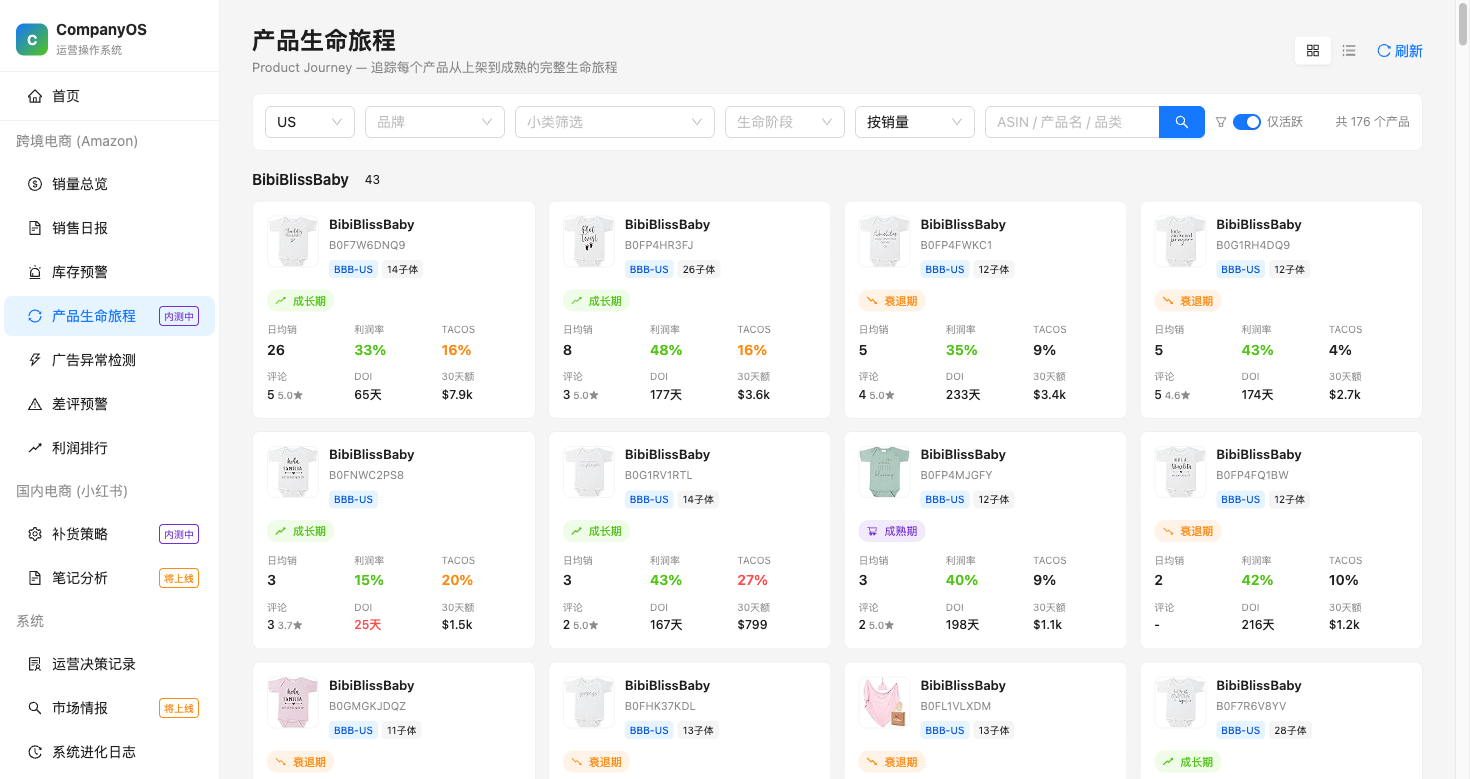Click product thumbnail for B0FP4FWKC1

coord(884,241)
